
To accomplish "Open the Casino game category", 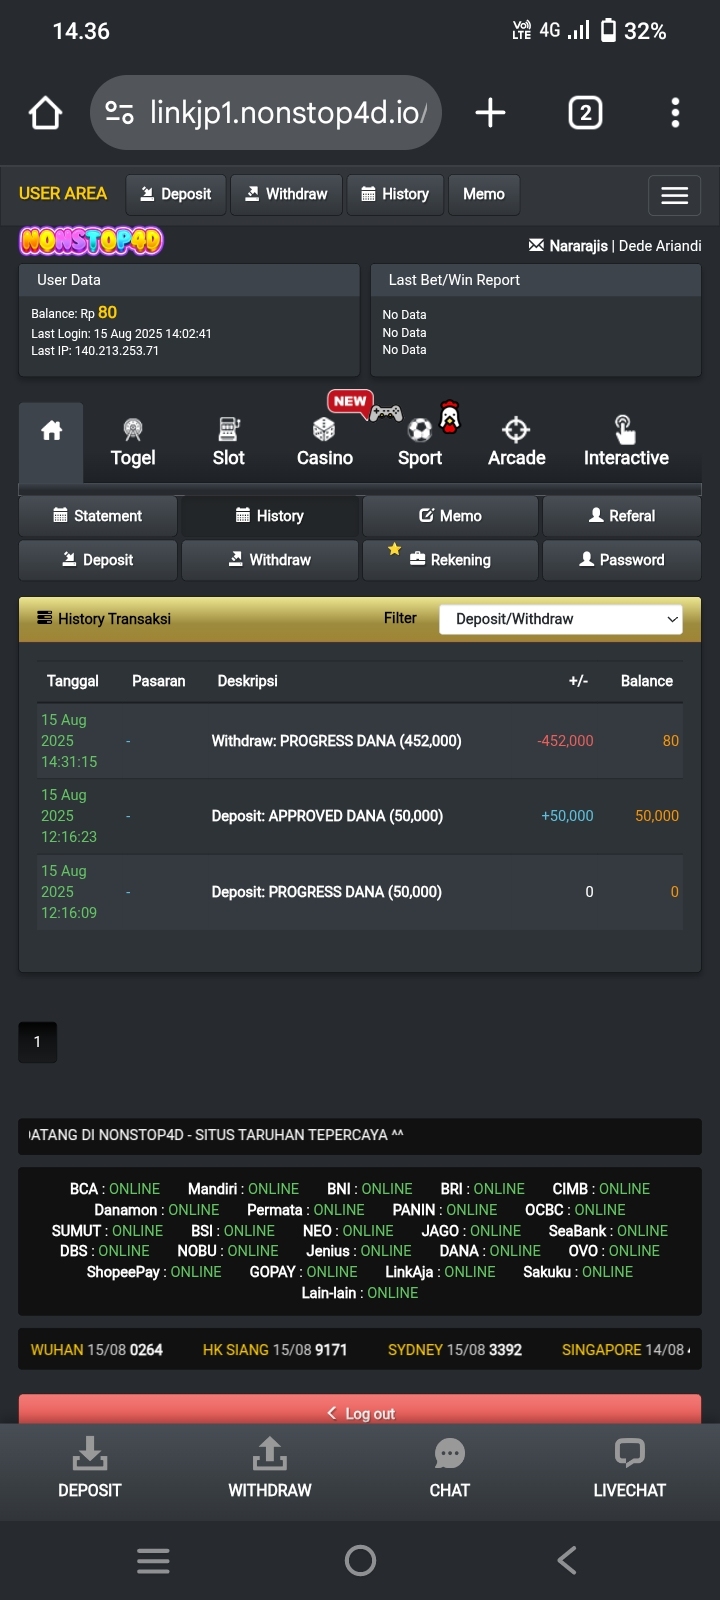I will (324, 443).
